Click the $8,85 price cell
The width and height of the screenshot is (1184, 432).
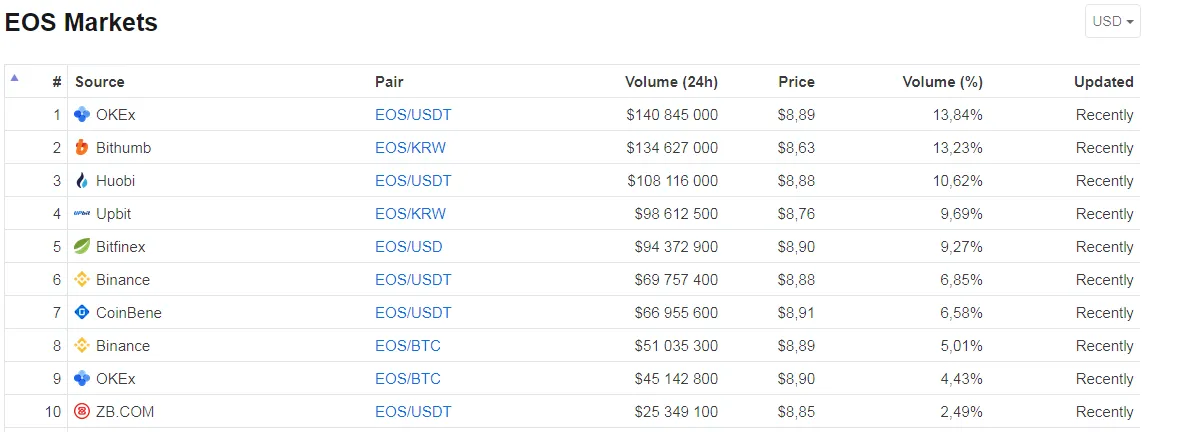pyautogui.click(x=797, y=412)
